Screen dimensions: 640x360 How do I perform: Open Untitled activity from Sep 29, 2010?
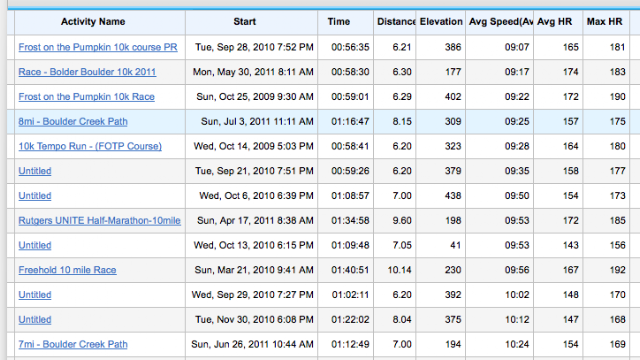pos(35,295)
